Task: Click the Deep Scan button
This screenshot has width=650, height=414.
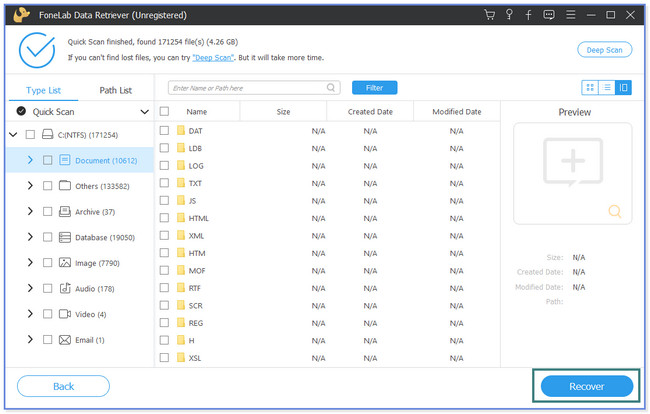Action: [x=604, y=50]
